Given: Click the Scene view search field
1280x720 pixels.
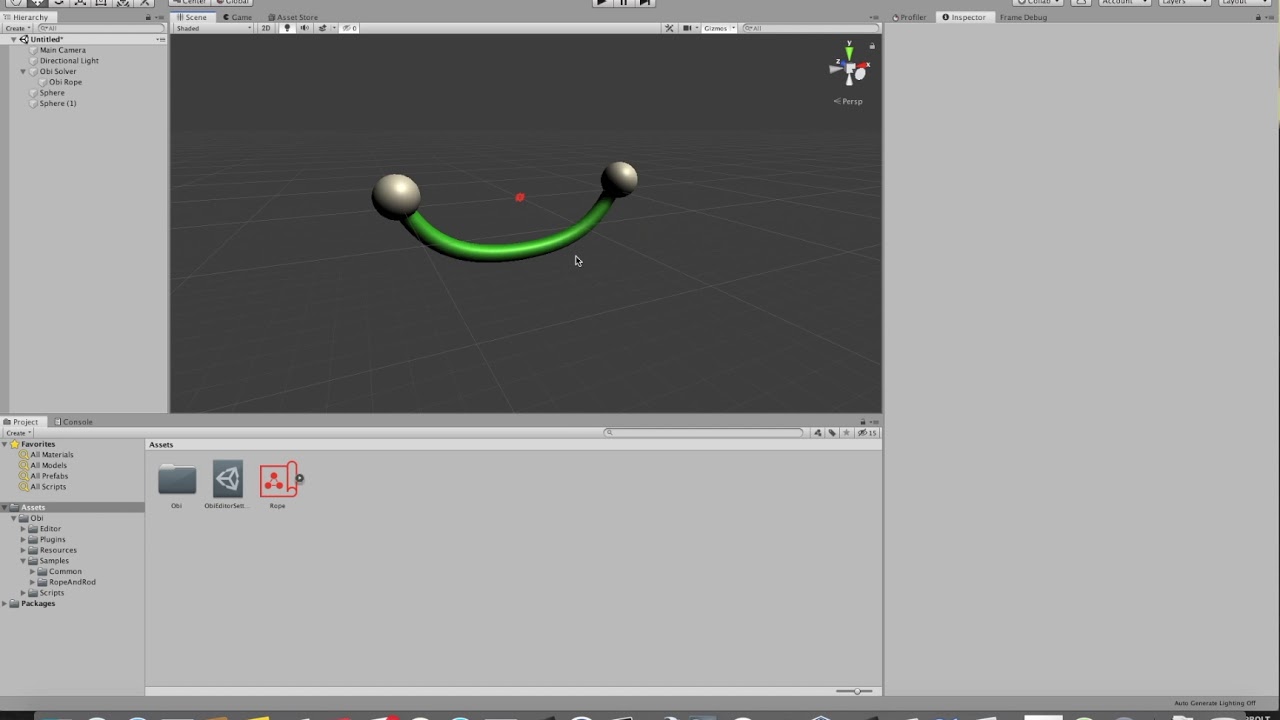Looking at the screenshot, I should [810, 28].
